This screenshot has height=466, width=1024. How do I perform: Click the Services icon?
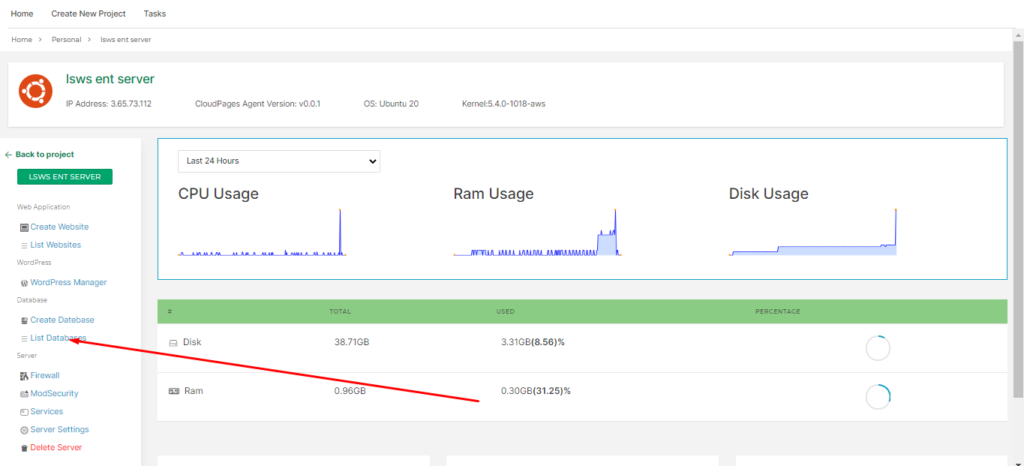pyautogui.click(x=25, y=412)
